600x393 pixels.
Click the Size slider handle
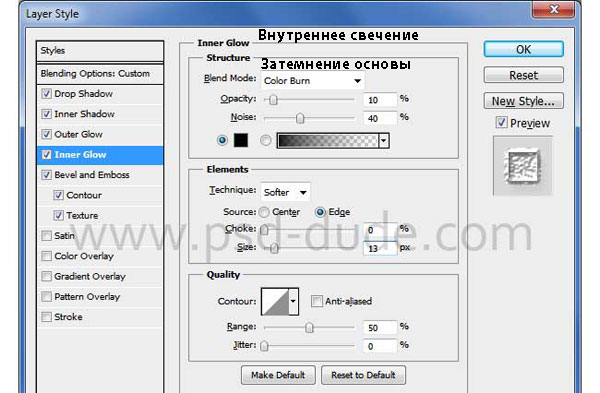(x=274, y=248)
